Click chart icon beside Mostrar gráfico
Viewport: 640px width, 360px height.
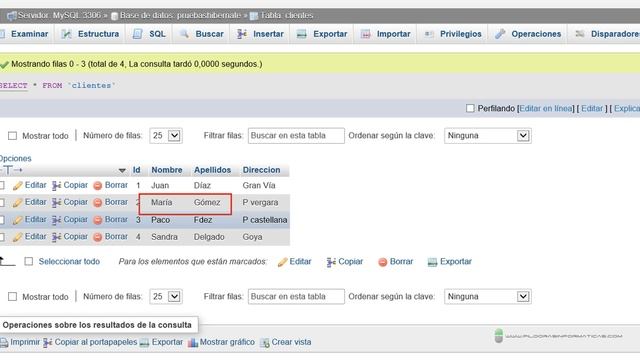pos(193,342)
